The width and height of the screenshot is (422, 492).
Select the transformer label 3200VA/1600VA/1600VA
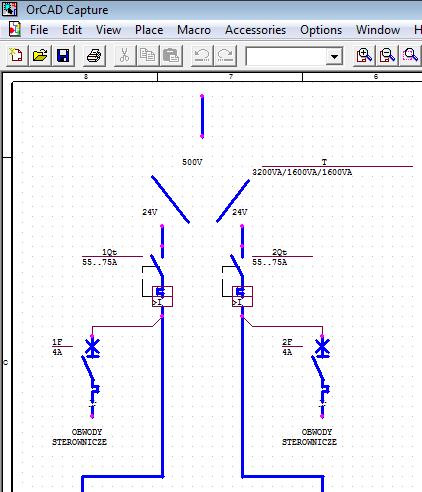[302, 172]
